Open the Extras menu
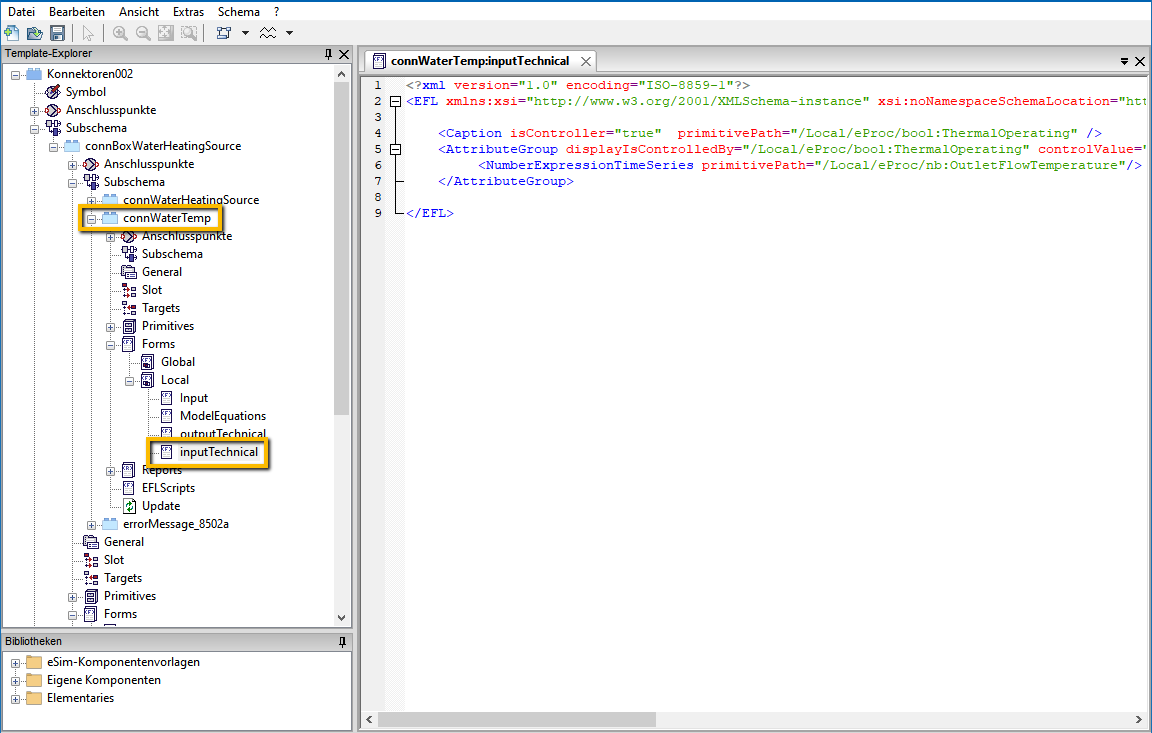Image resolution: width=1152 pixels, height=733 pixels. tap(189, 12)
